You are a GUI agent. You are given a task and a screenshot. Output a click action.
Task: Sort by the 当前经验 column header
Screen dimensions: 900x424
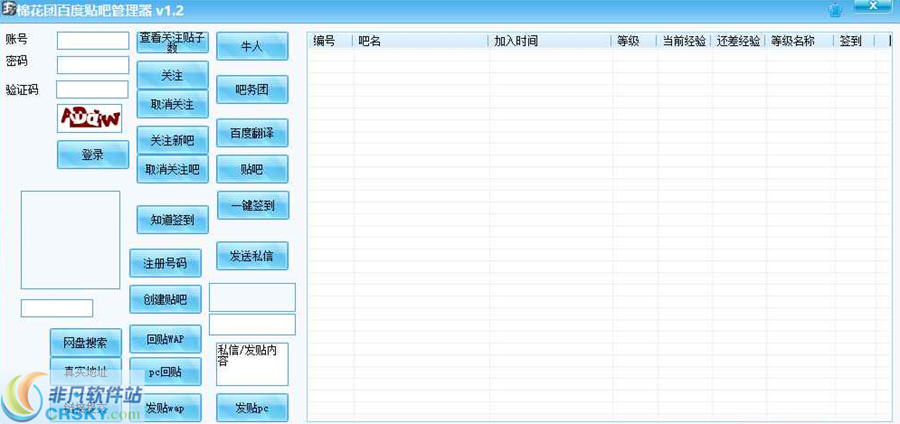684,41
